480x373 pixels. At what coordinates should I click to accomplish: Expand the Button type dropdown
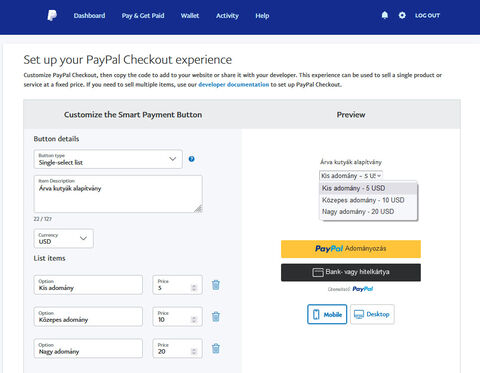[x=108, y=159]
